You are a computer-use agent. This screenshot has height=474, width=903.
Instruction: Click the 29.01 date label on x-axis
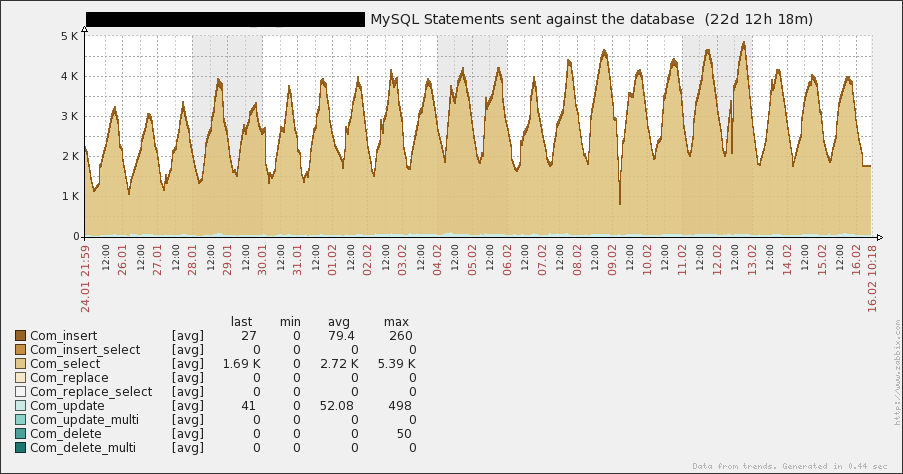(x=227, y=260)
